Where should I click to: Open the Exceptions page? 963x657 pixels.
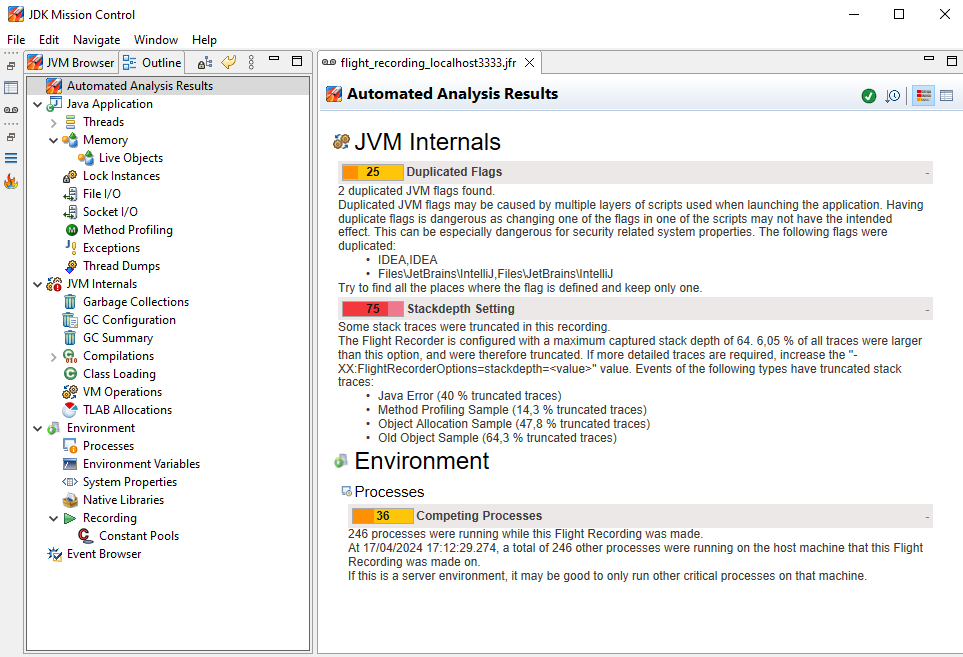click(111, 248)
